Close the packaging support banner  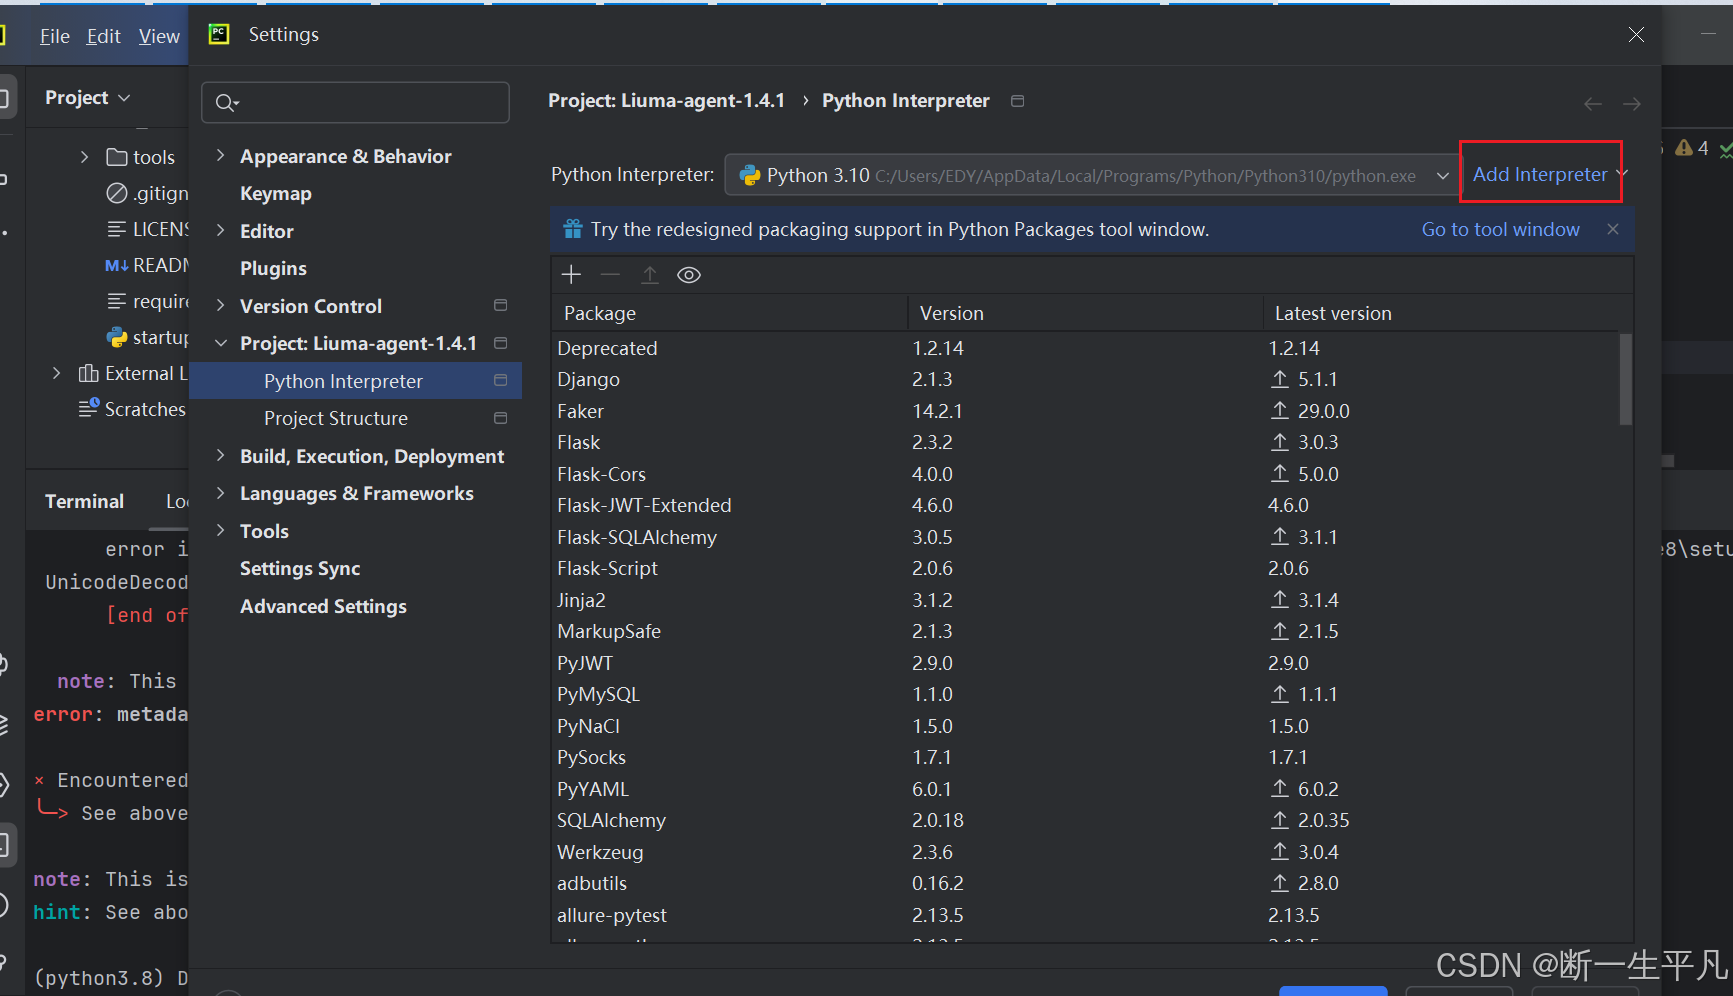click(x=1613, y=229)
